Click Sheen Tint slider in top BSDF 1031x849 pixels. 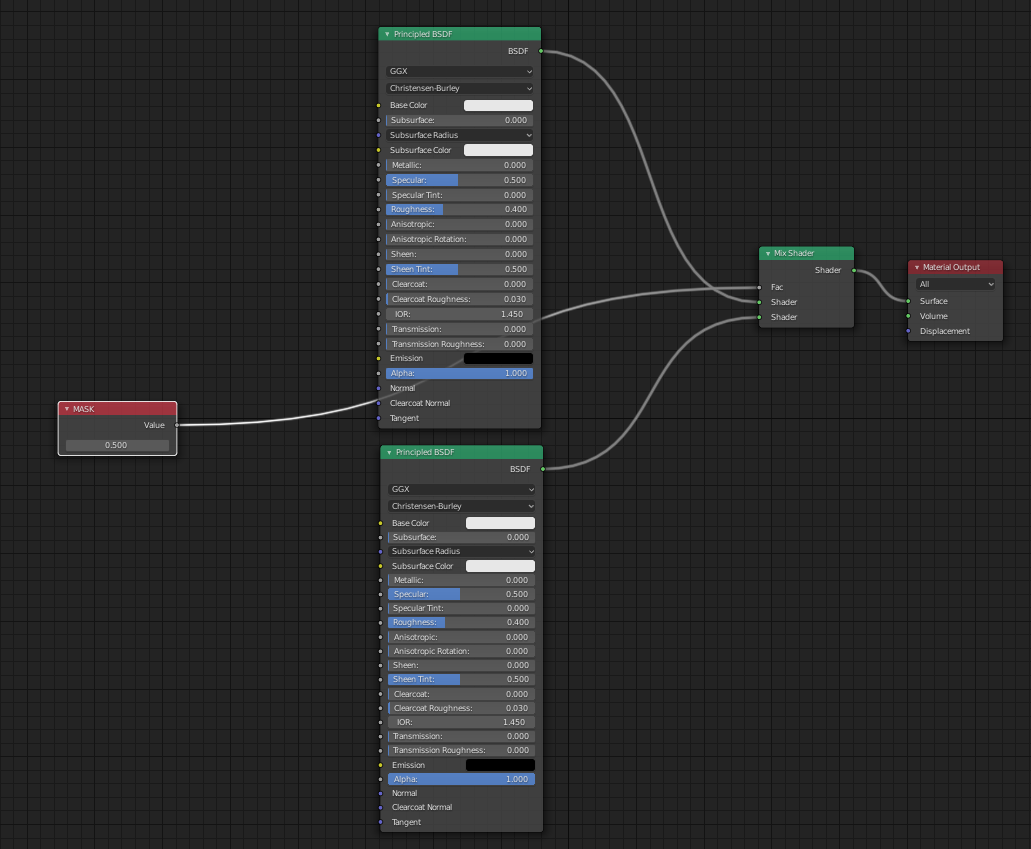point(460,269)
